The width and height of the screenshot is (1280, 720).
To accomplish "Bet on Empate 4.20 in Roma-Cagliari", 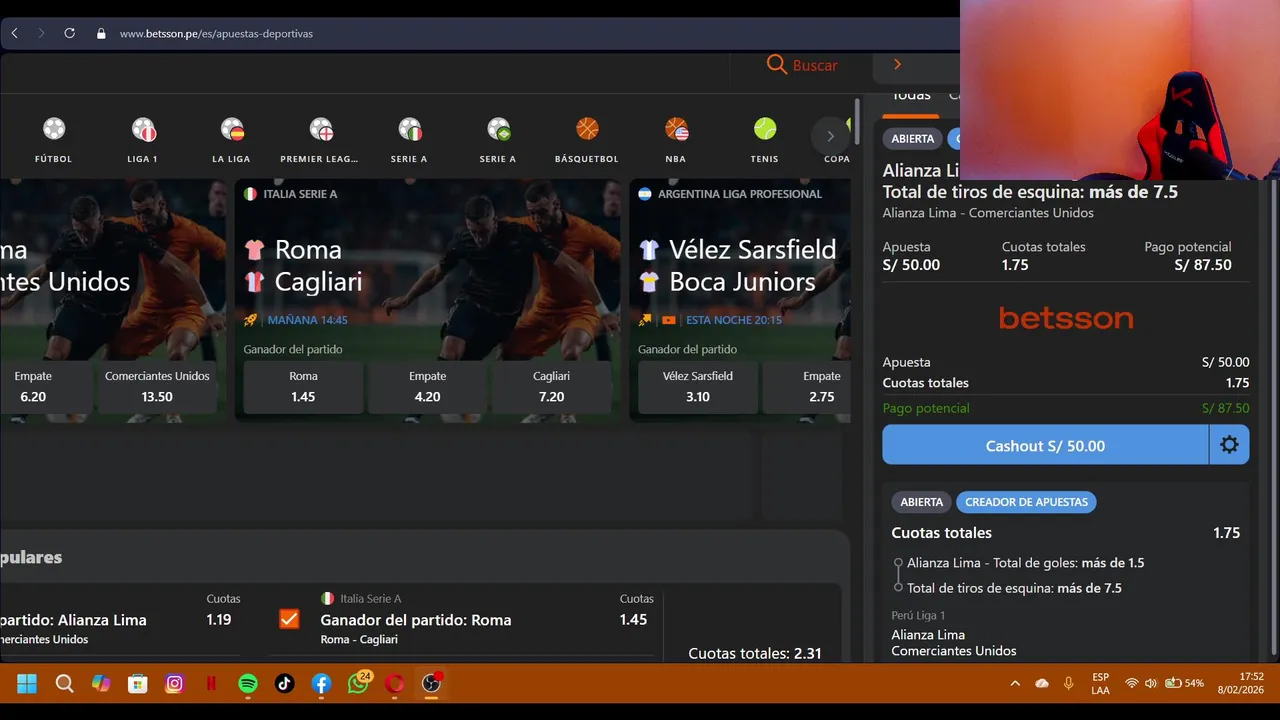I will pos(427,386).
